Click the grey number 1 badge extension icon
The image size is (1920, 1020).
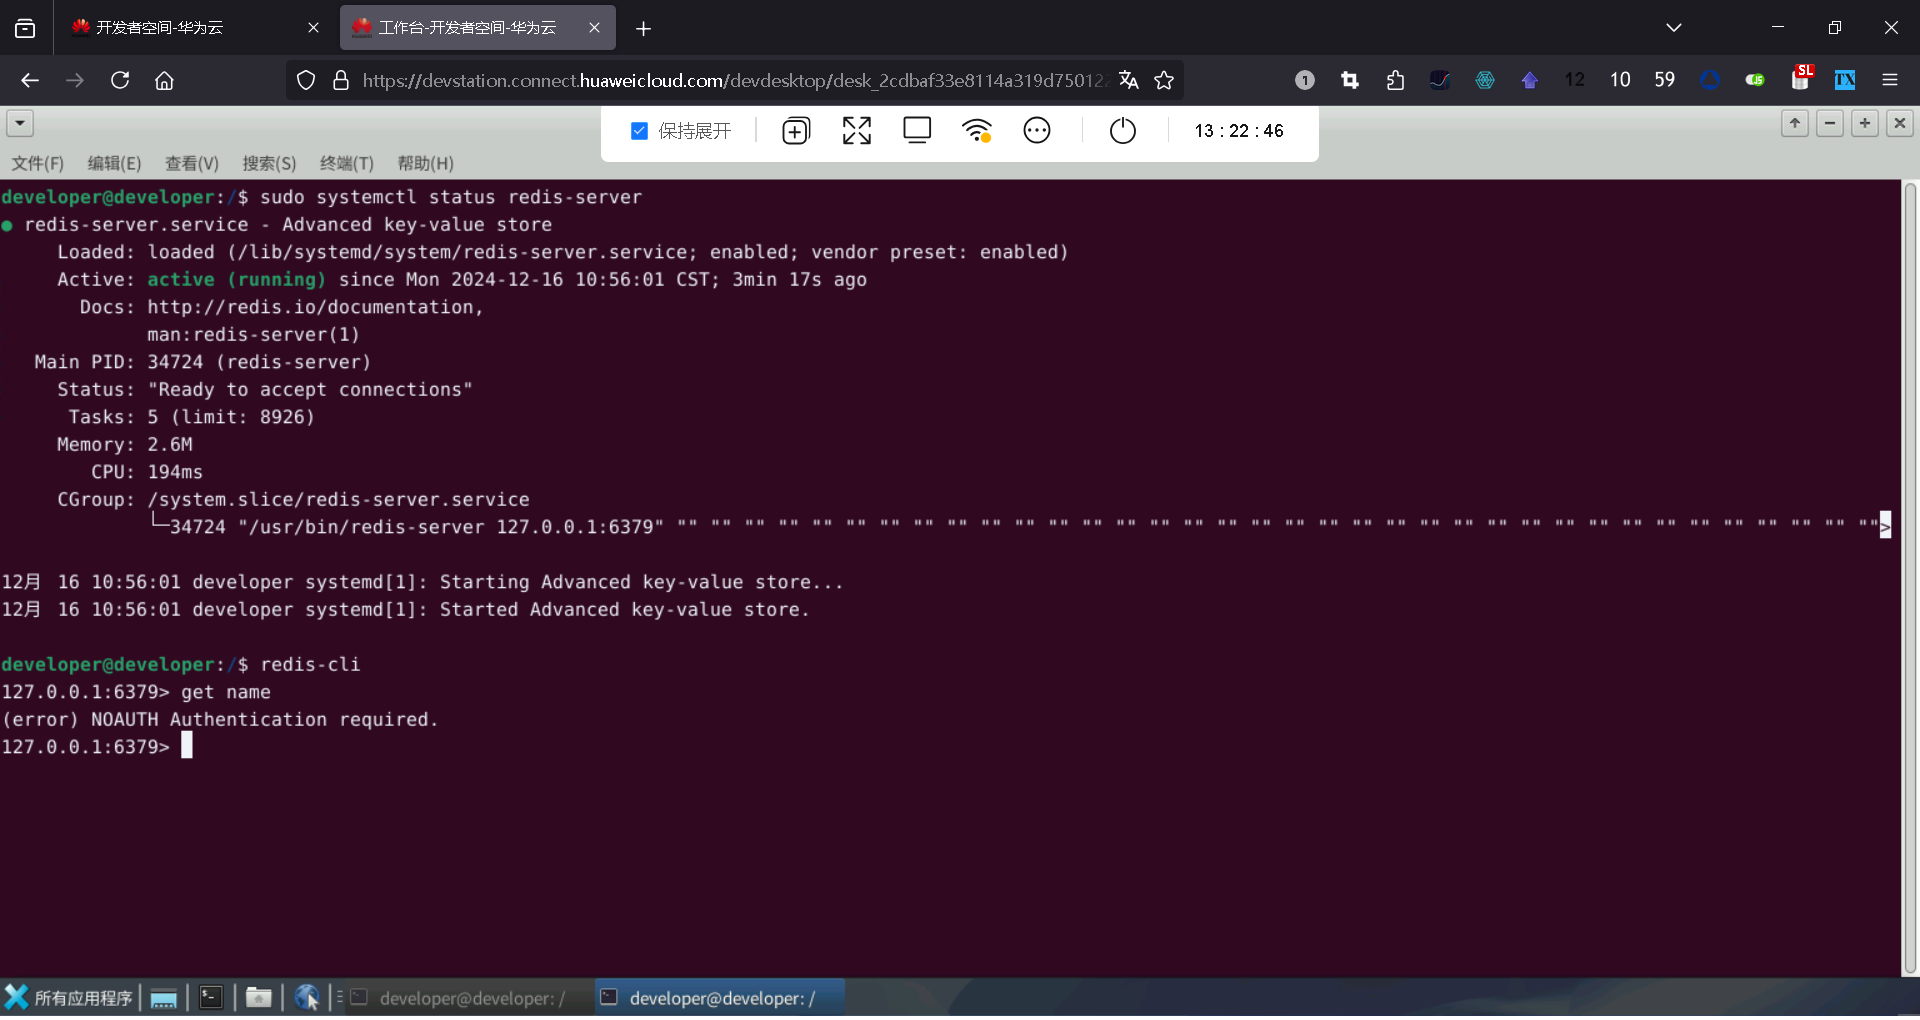coord(1305,80)
